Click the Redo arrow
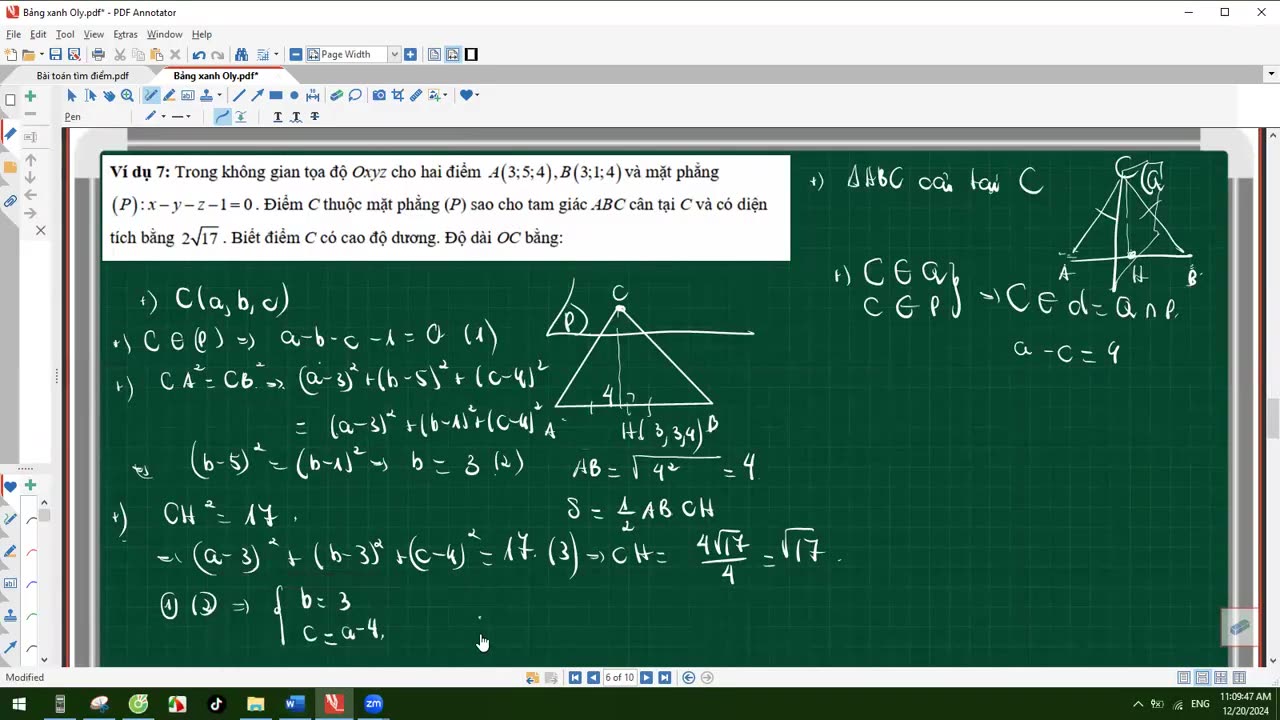 [x=217, y=54]
